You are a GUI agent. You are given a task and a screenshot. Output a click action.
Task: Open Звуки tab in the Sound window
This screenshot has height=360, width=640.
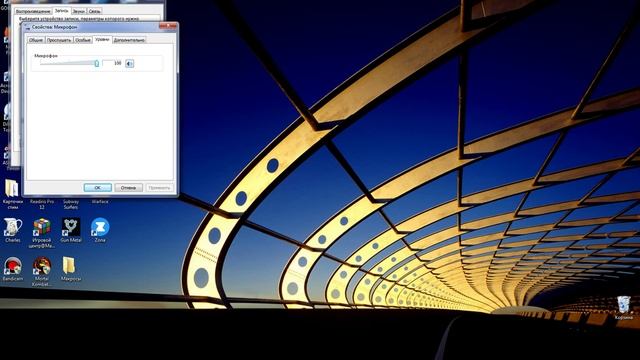click(78, 11)
